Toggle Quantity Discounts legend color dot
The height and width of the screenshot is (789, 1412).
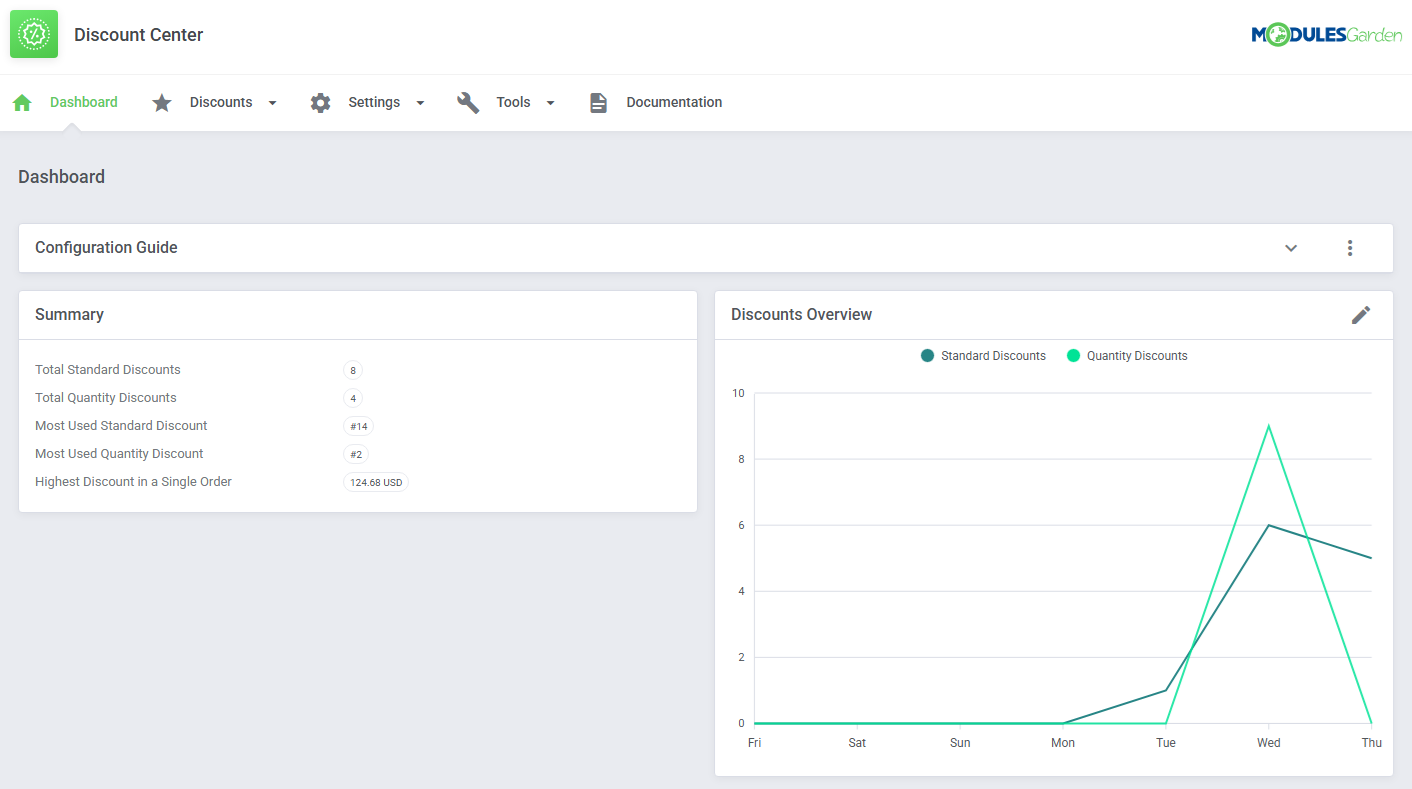(x=1073, y=356)
